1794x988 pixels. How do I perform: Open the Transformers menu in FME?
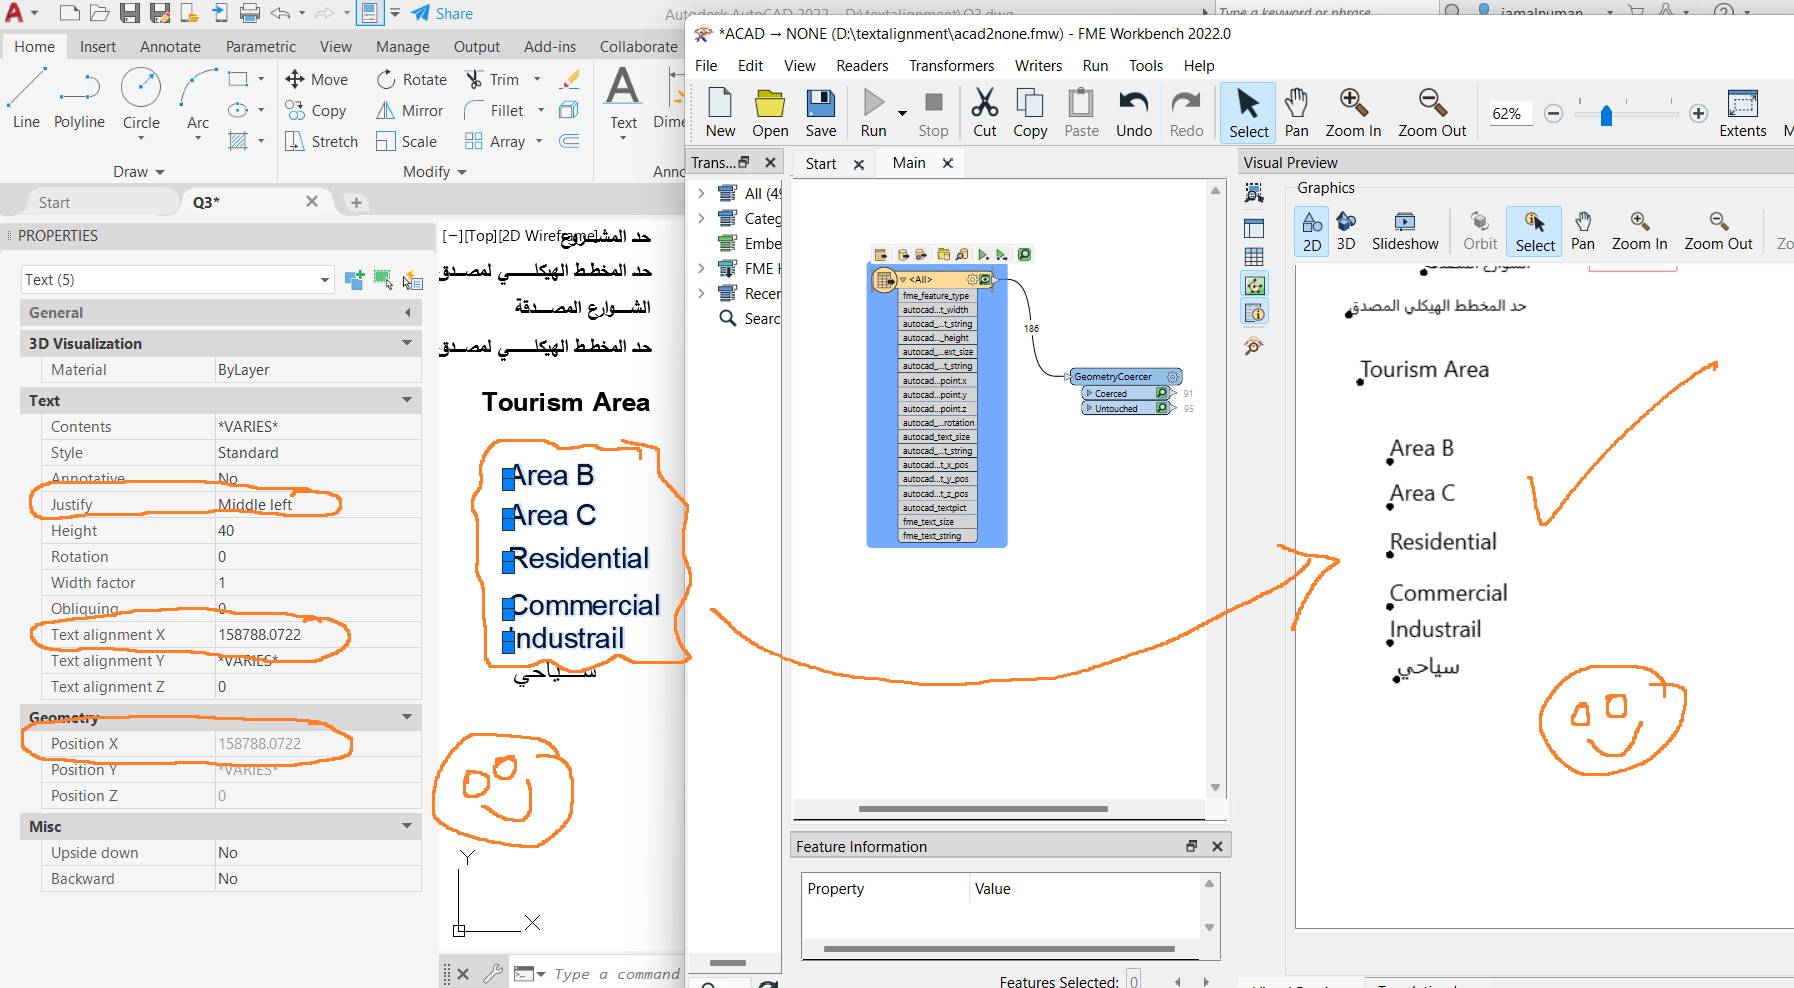[x=951, y=66]
